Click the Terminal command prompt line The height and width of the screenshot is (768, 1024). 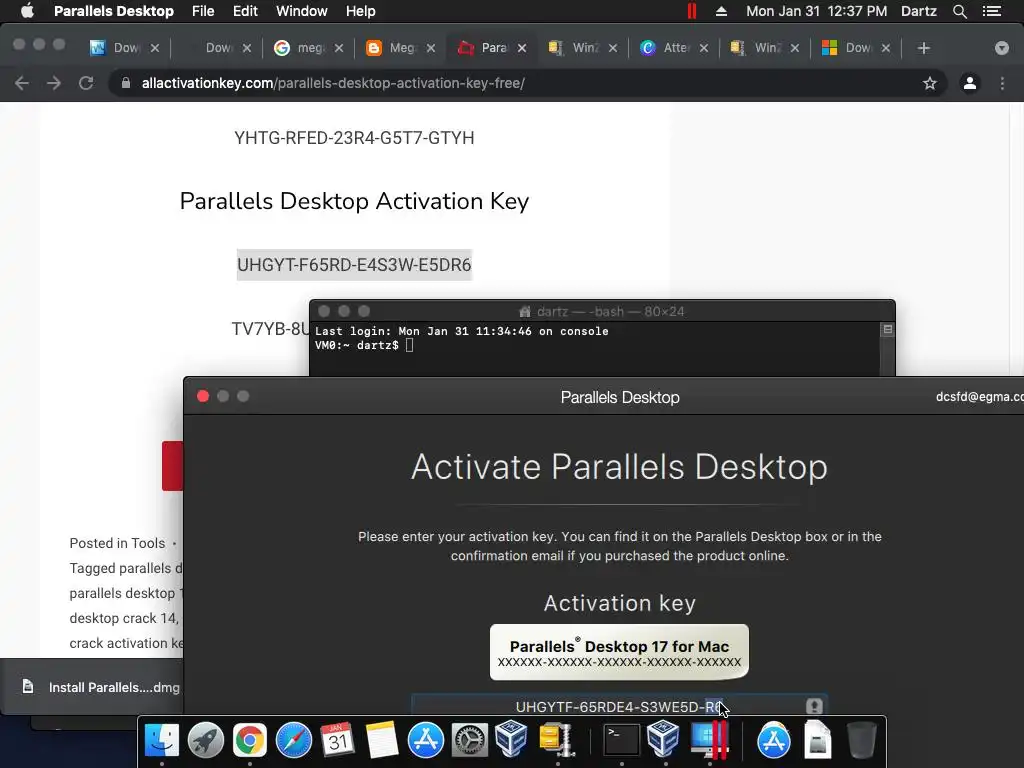(364, 345)
